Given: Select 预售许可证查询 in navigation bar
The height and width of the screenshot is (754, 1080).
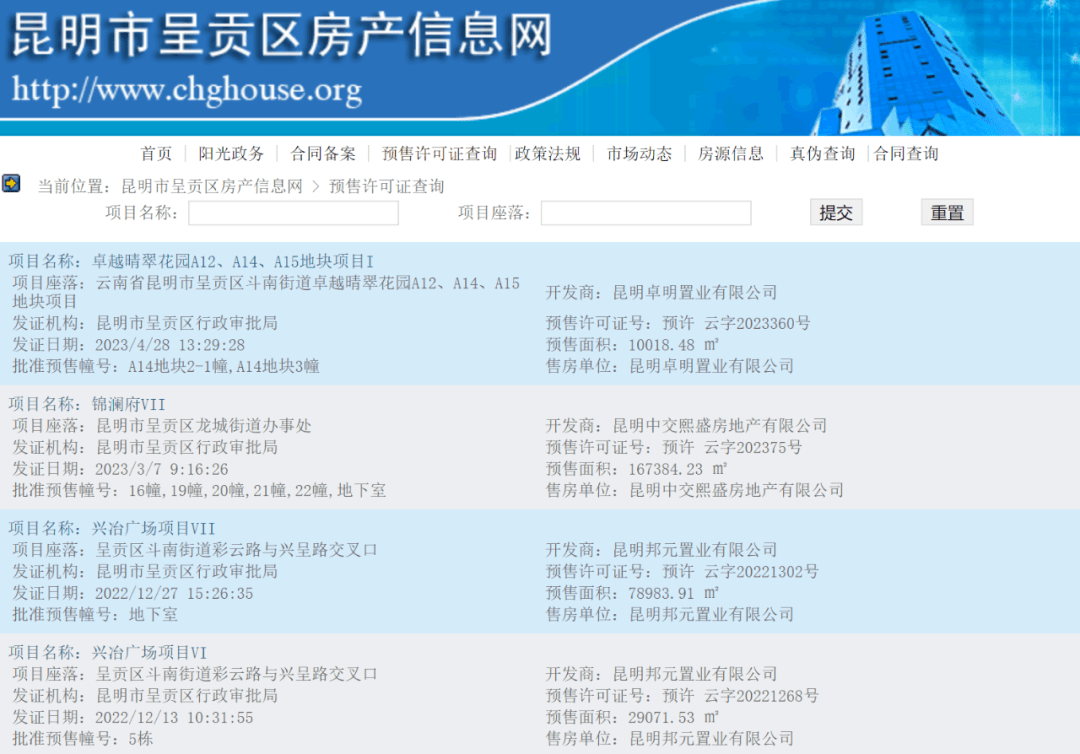Looking at the screenshot, I should click(x=439, y=154).
